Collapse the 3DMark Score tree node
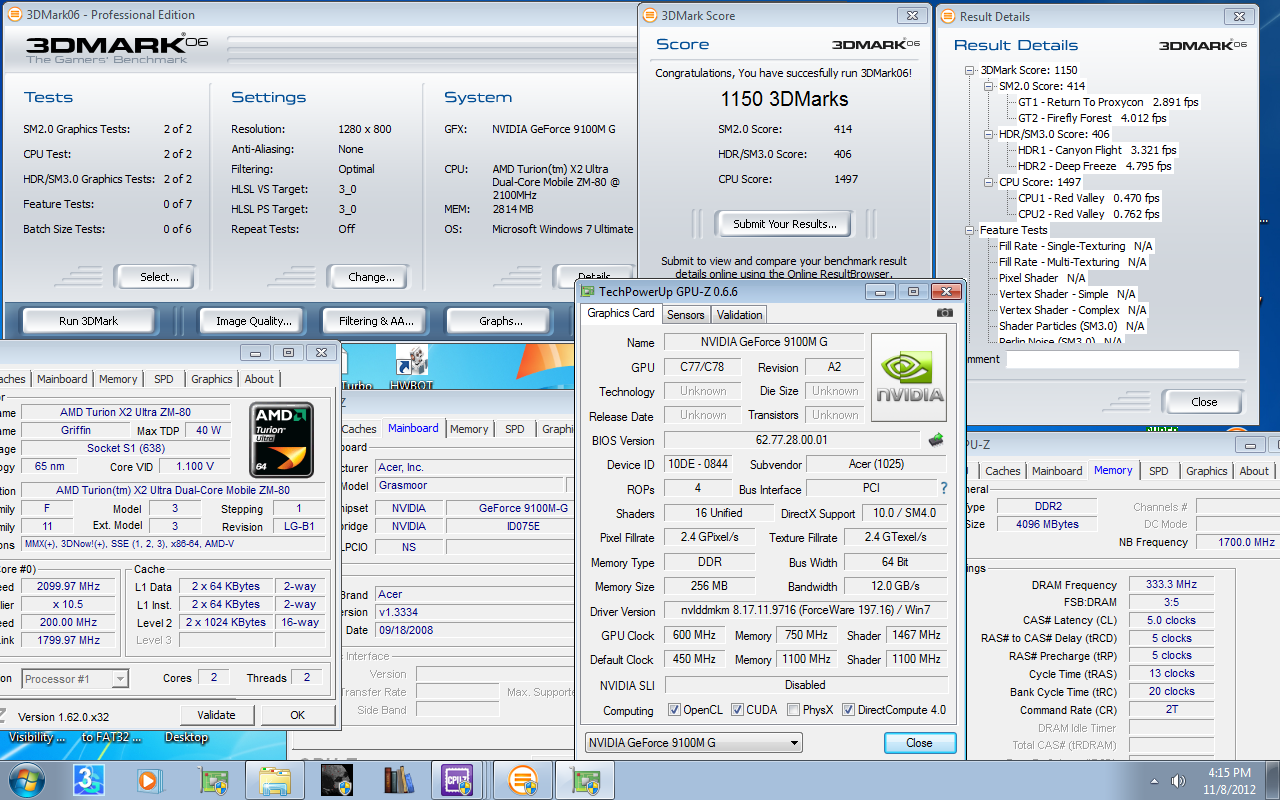Viewport: 1280px width, 800px height. 970,70
